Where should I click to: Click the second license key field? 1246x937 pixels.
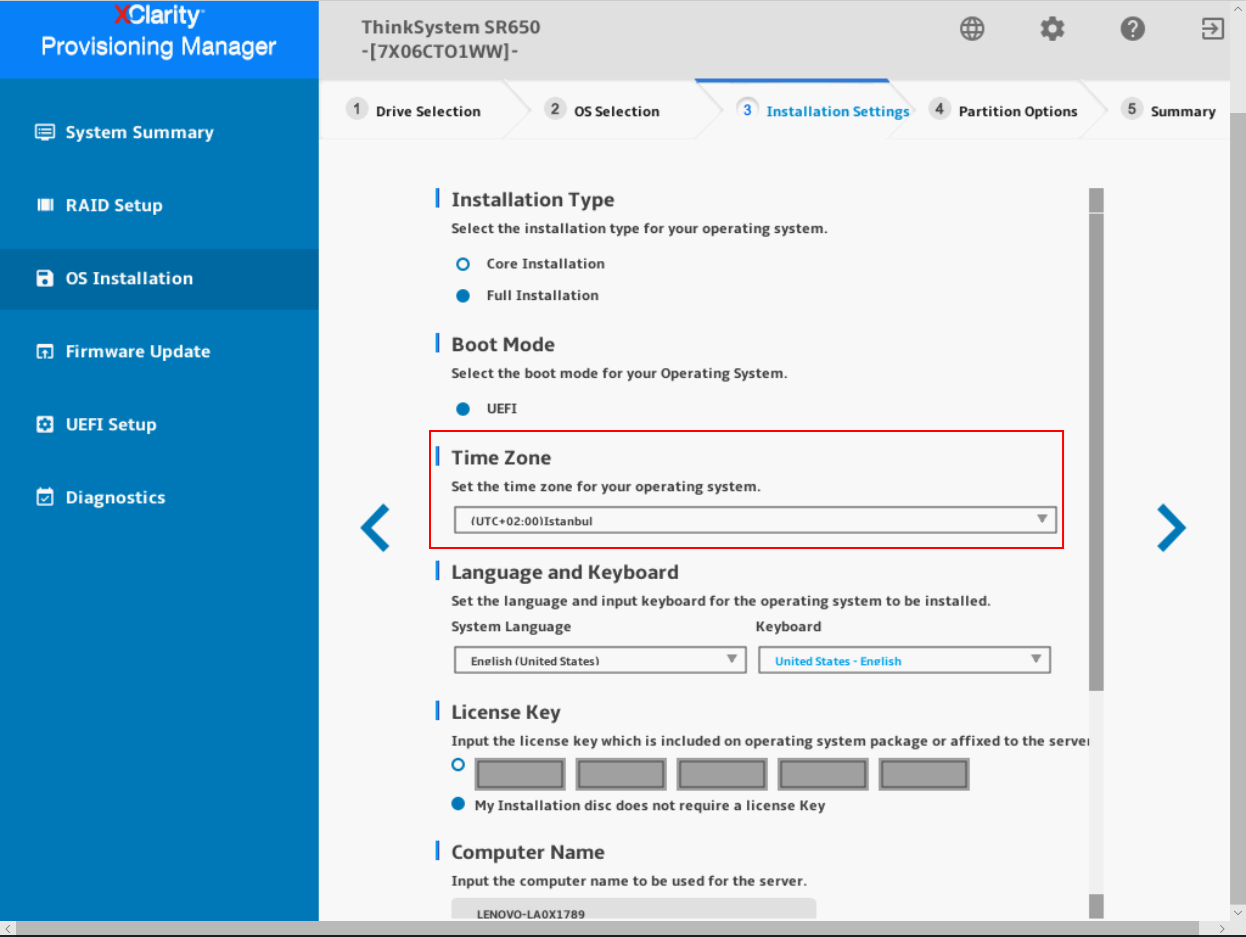click(x=621, y=775)
